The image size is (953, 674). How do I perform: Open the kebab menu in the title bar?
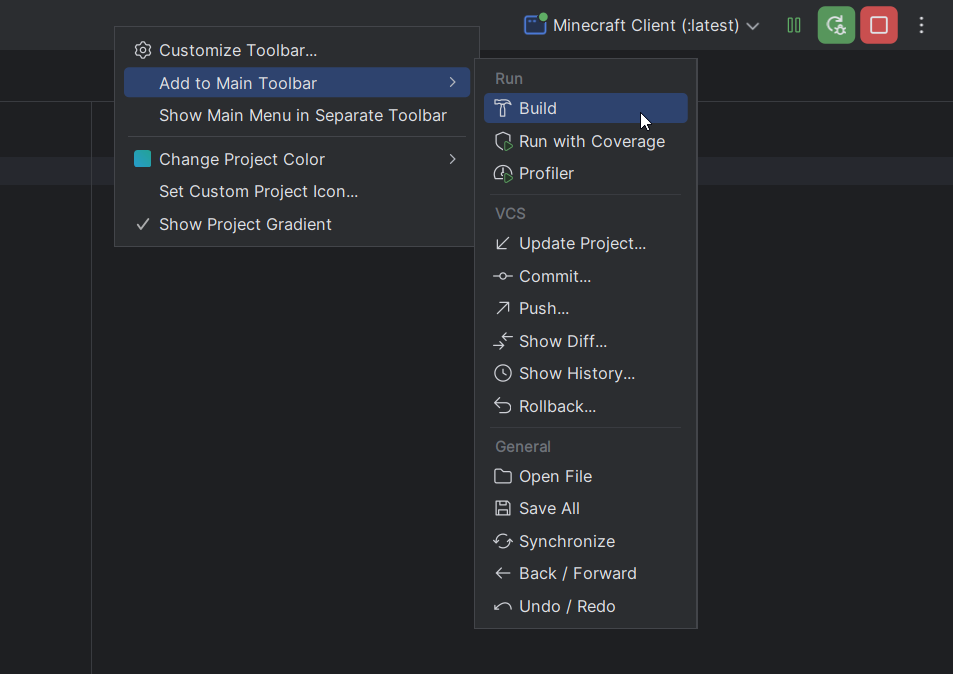pos(921,25)
